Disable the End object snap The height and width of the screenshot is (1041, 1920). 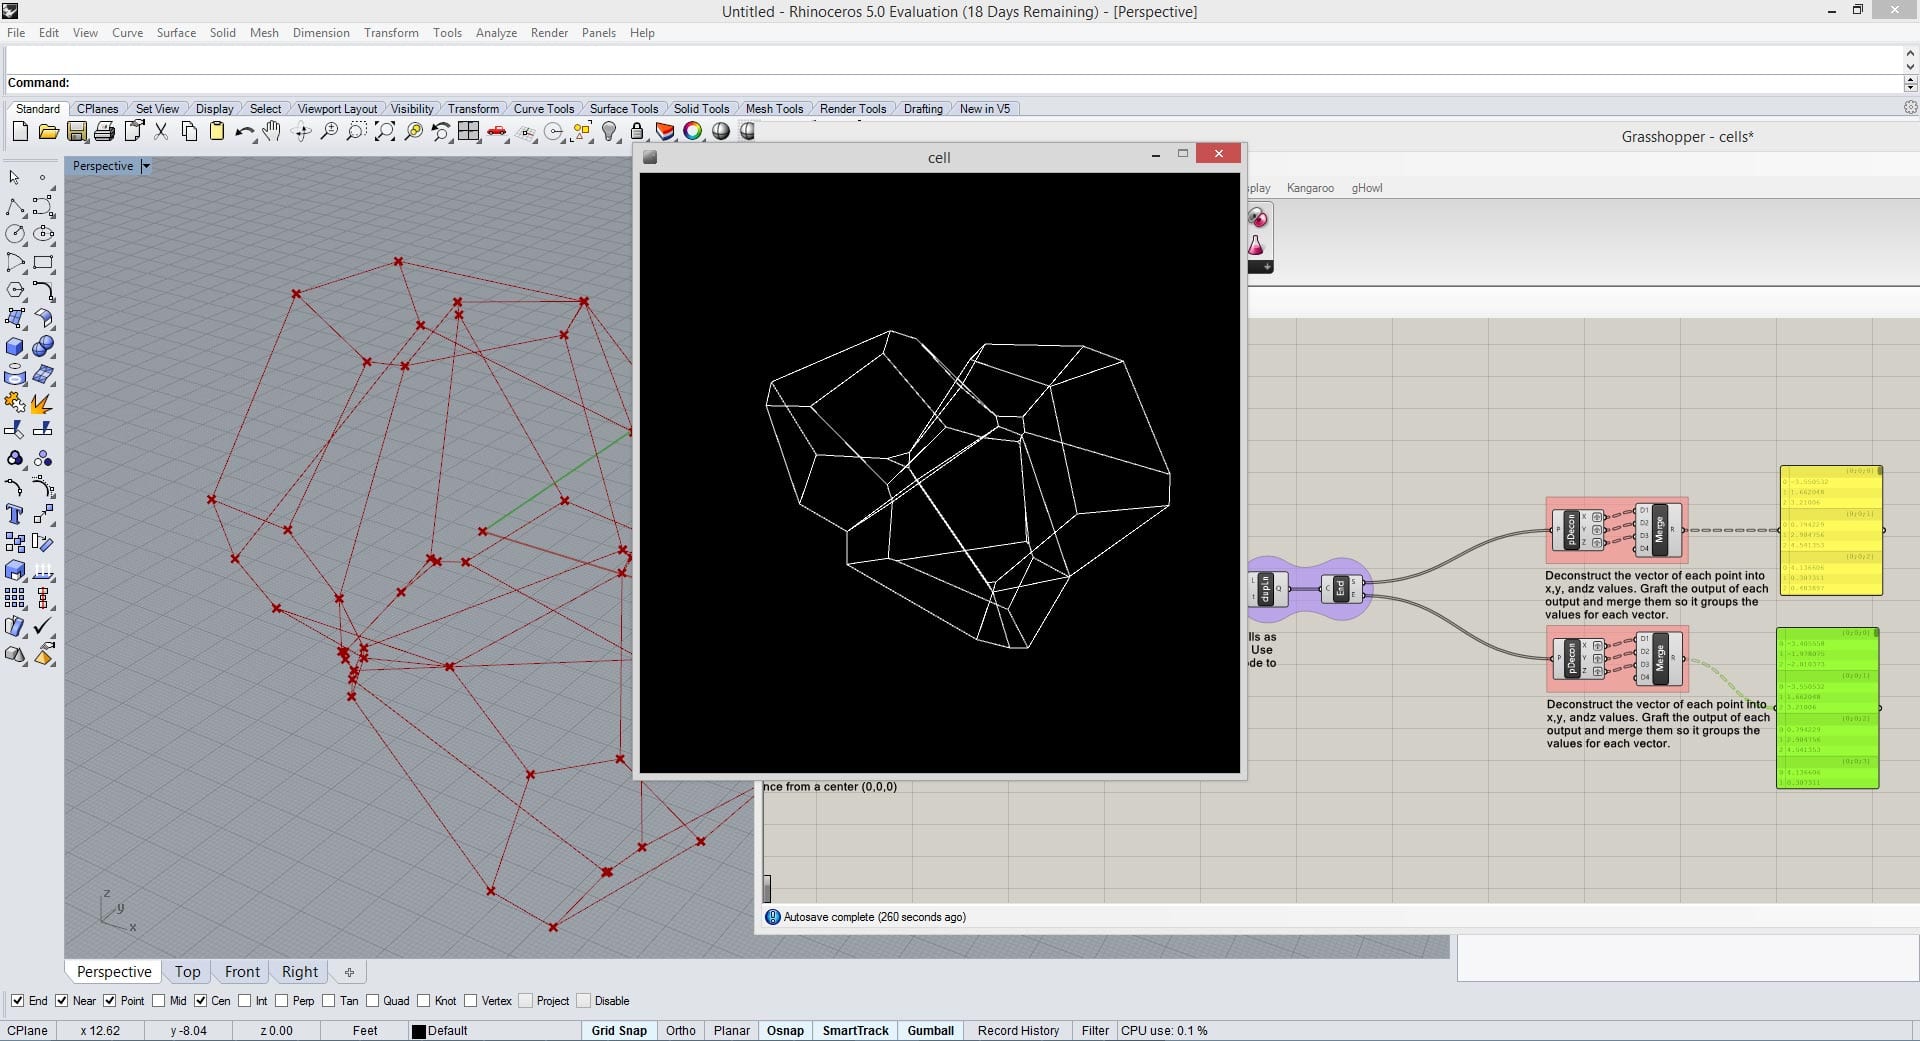18,1000
